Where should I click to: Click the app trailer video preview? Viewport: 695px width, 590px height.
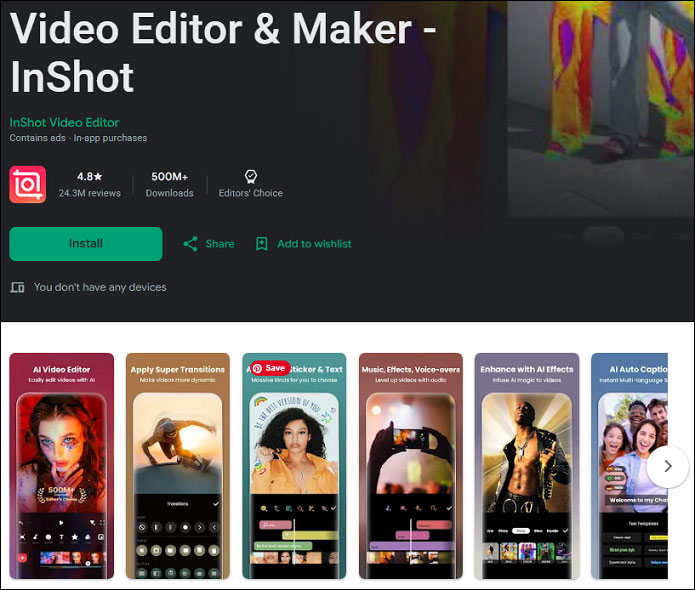tap(601, 109)
